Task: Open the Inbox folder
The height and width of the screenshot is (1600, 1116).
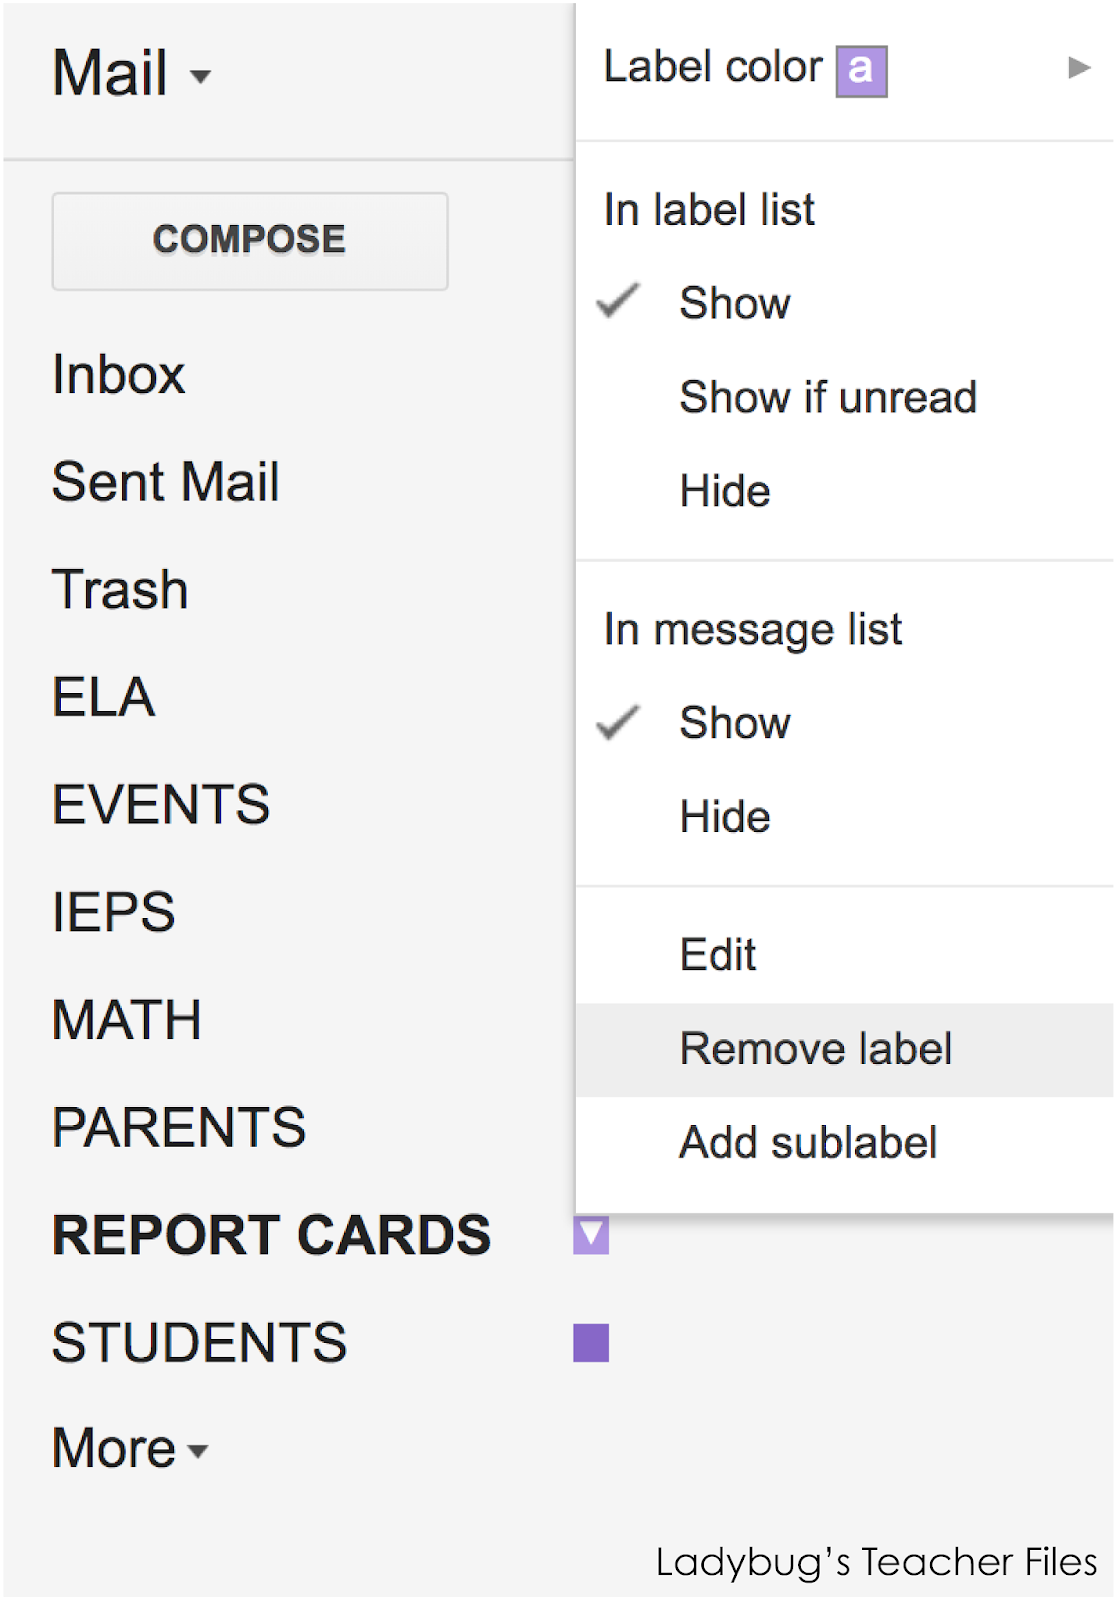Action: click(x=119, y=375)
